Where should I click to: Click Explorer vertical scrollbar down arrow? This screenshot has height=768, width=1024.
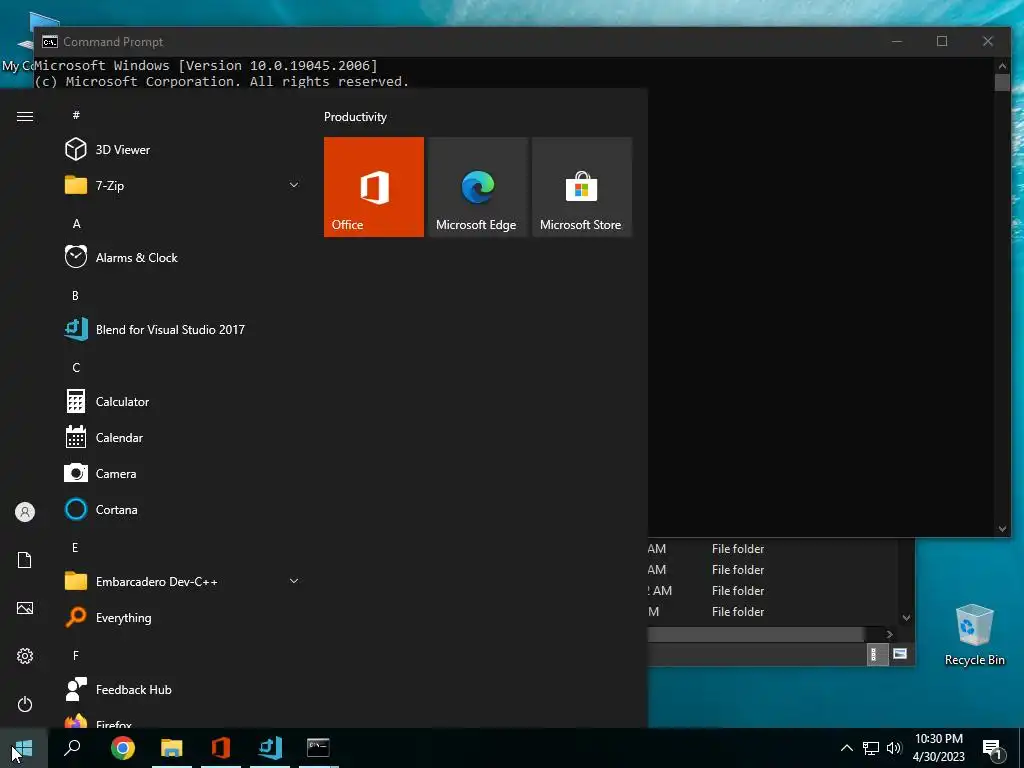coord(906,618)
